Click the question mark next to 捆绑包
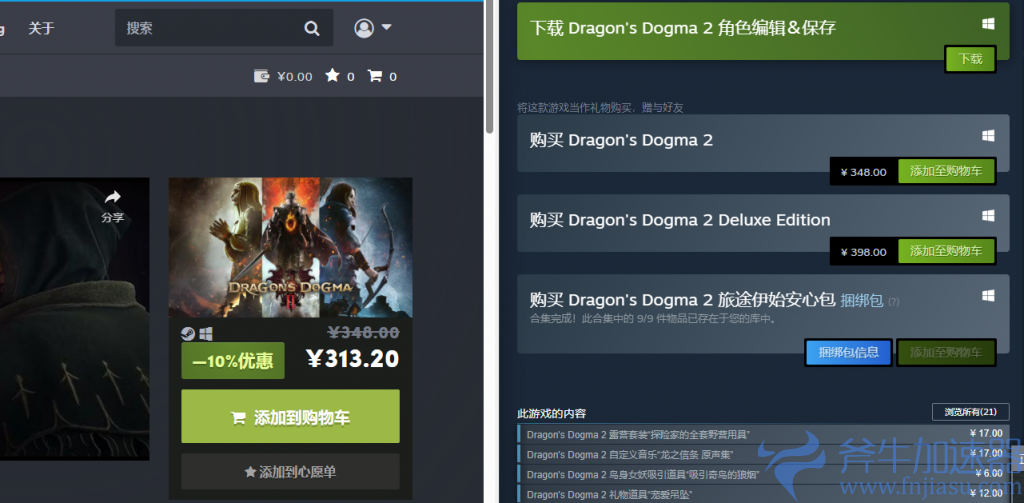 point(893,301)
